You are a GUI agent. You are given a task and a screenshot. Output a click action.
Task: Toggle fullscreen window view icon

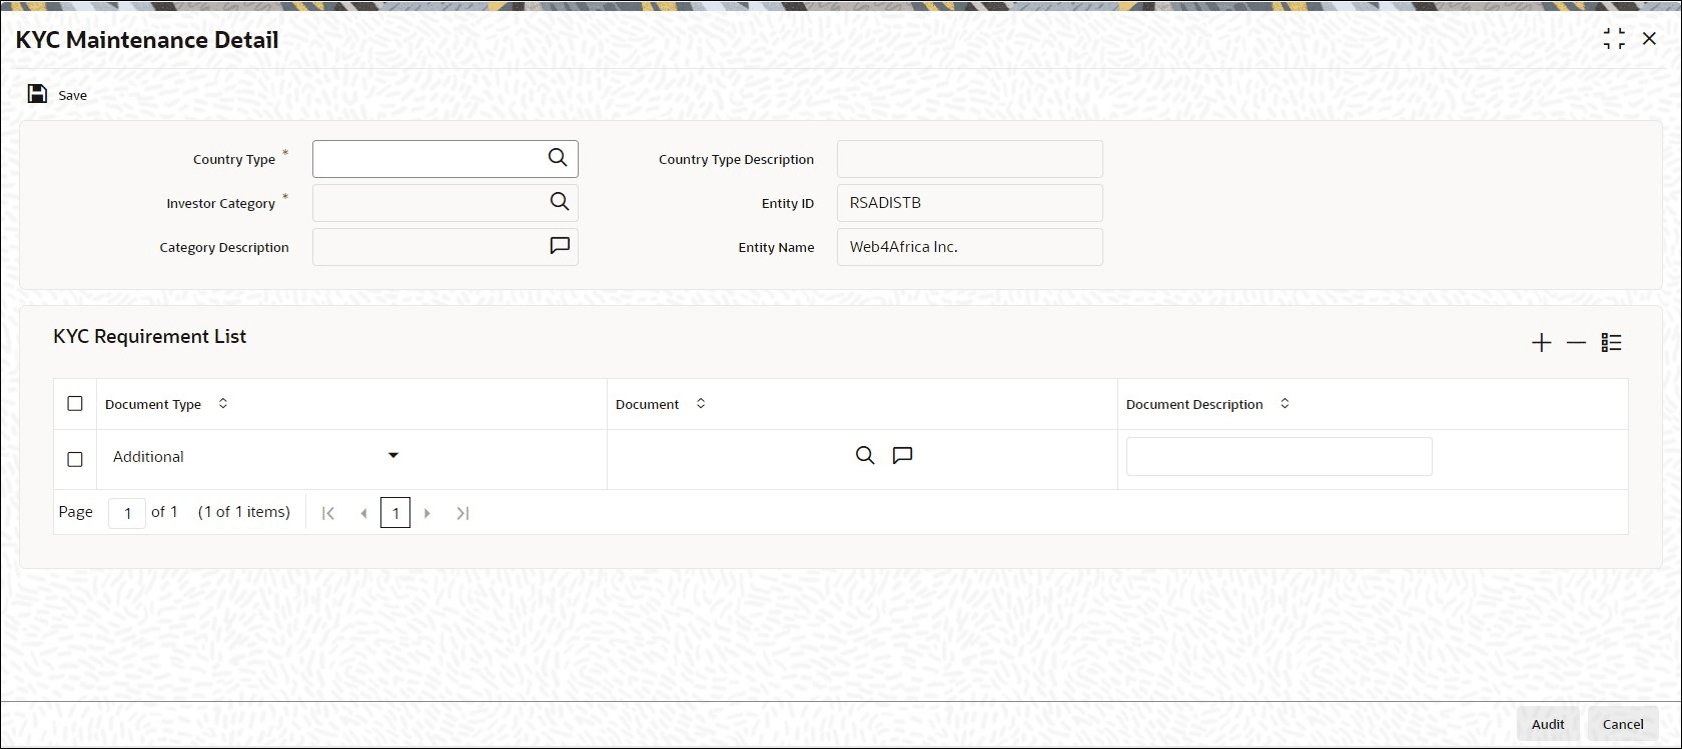(x=1614, y=39)
